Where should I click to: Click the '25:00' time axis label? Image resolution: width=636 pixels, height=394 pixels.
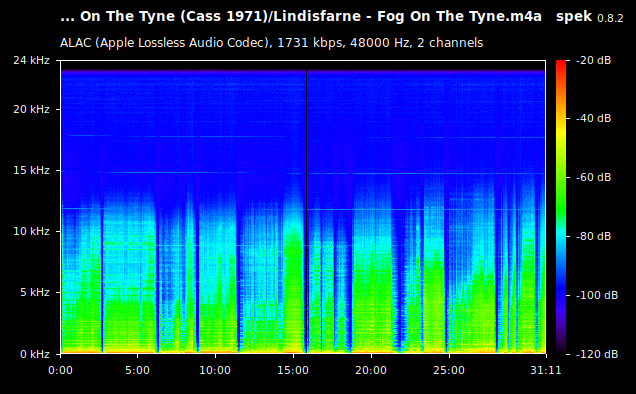click(449, 370)
